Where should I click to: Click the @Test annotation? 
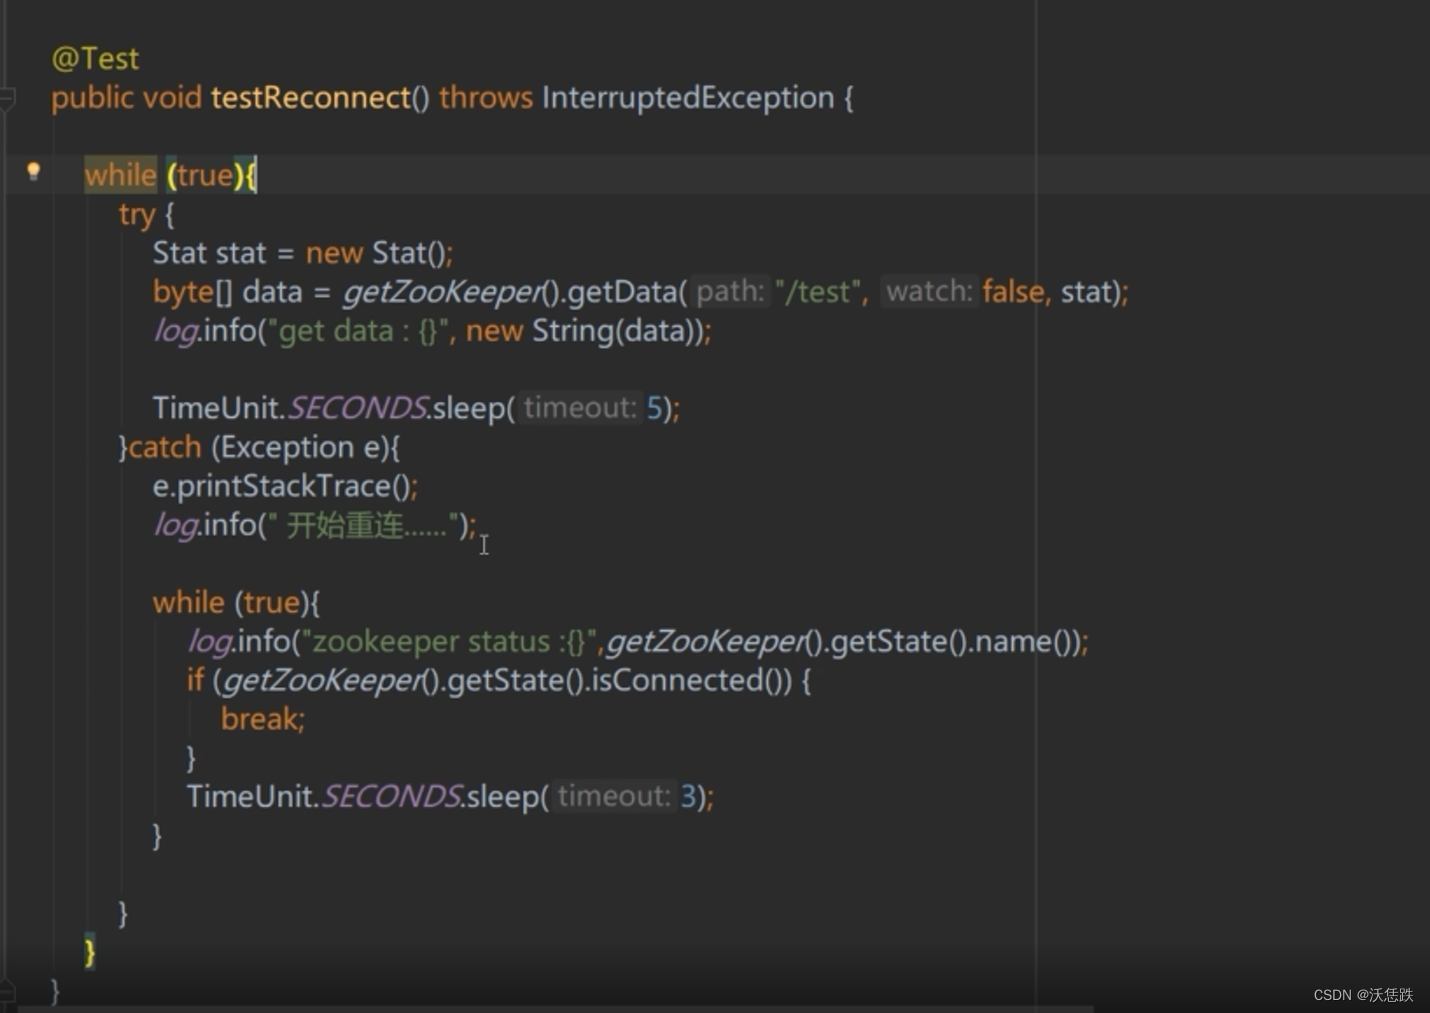95,59
